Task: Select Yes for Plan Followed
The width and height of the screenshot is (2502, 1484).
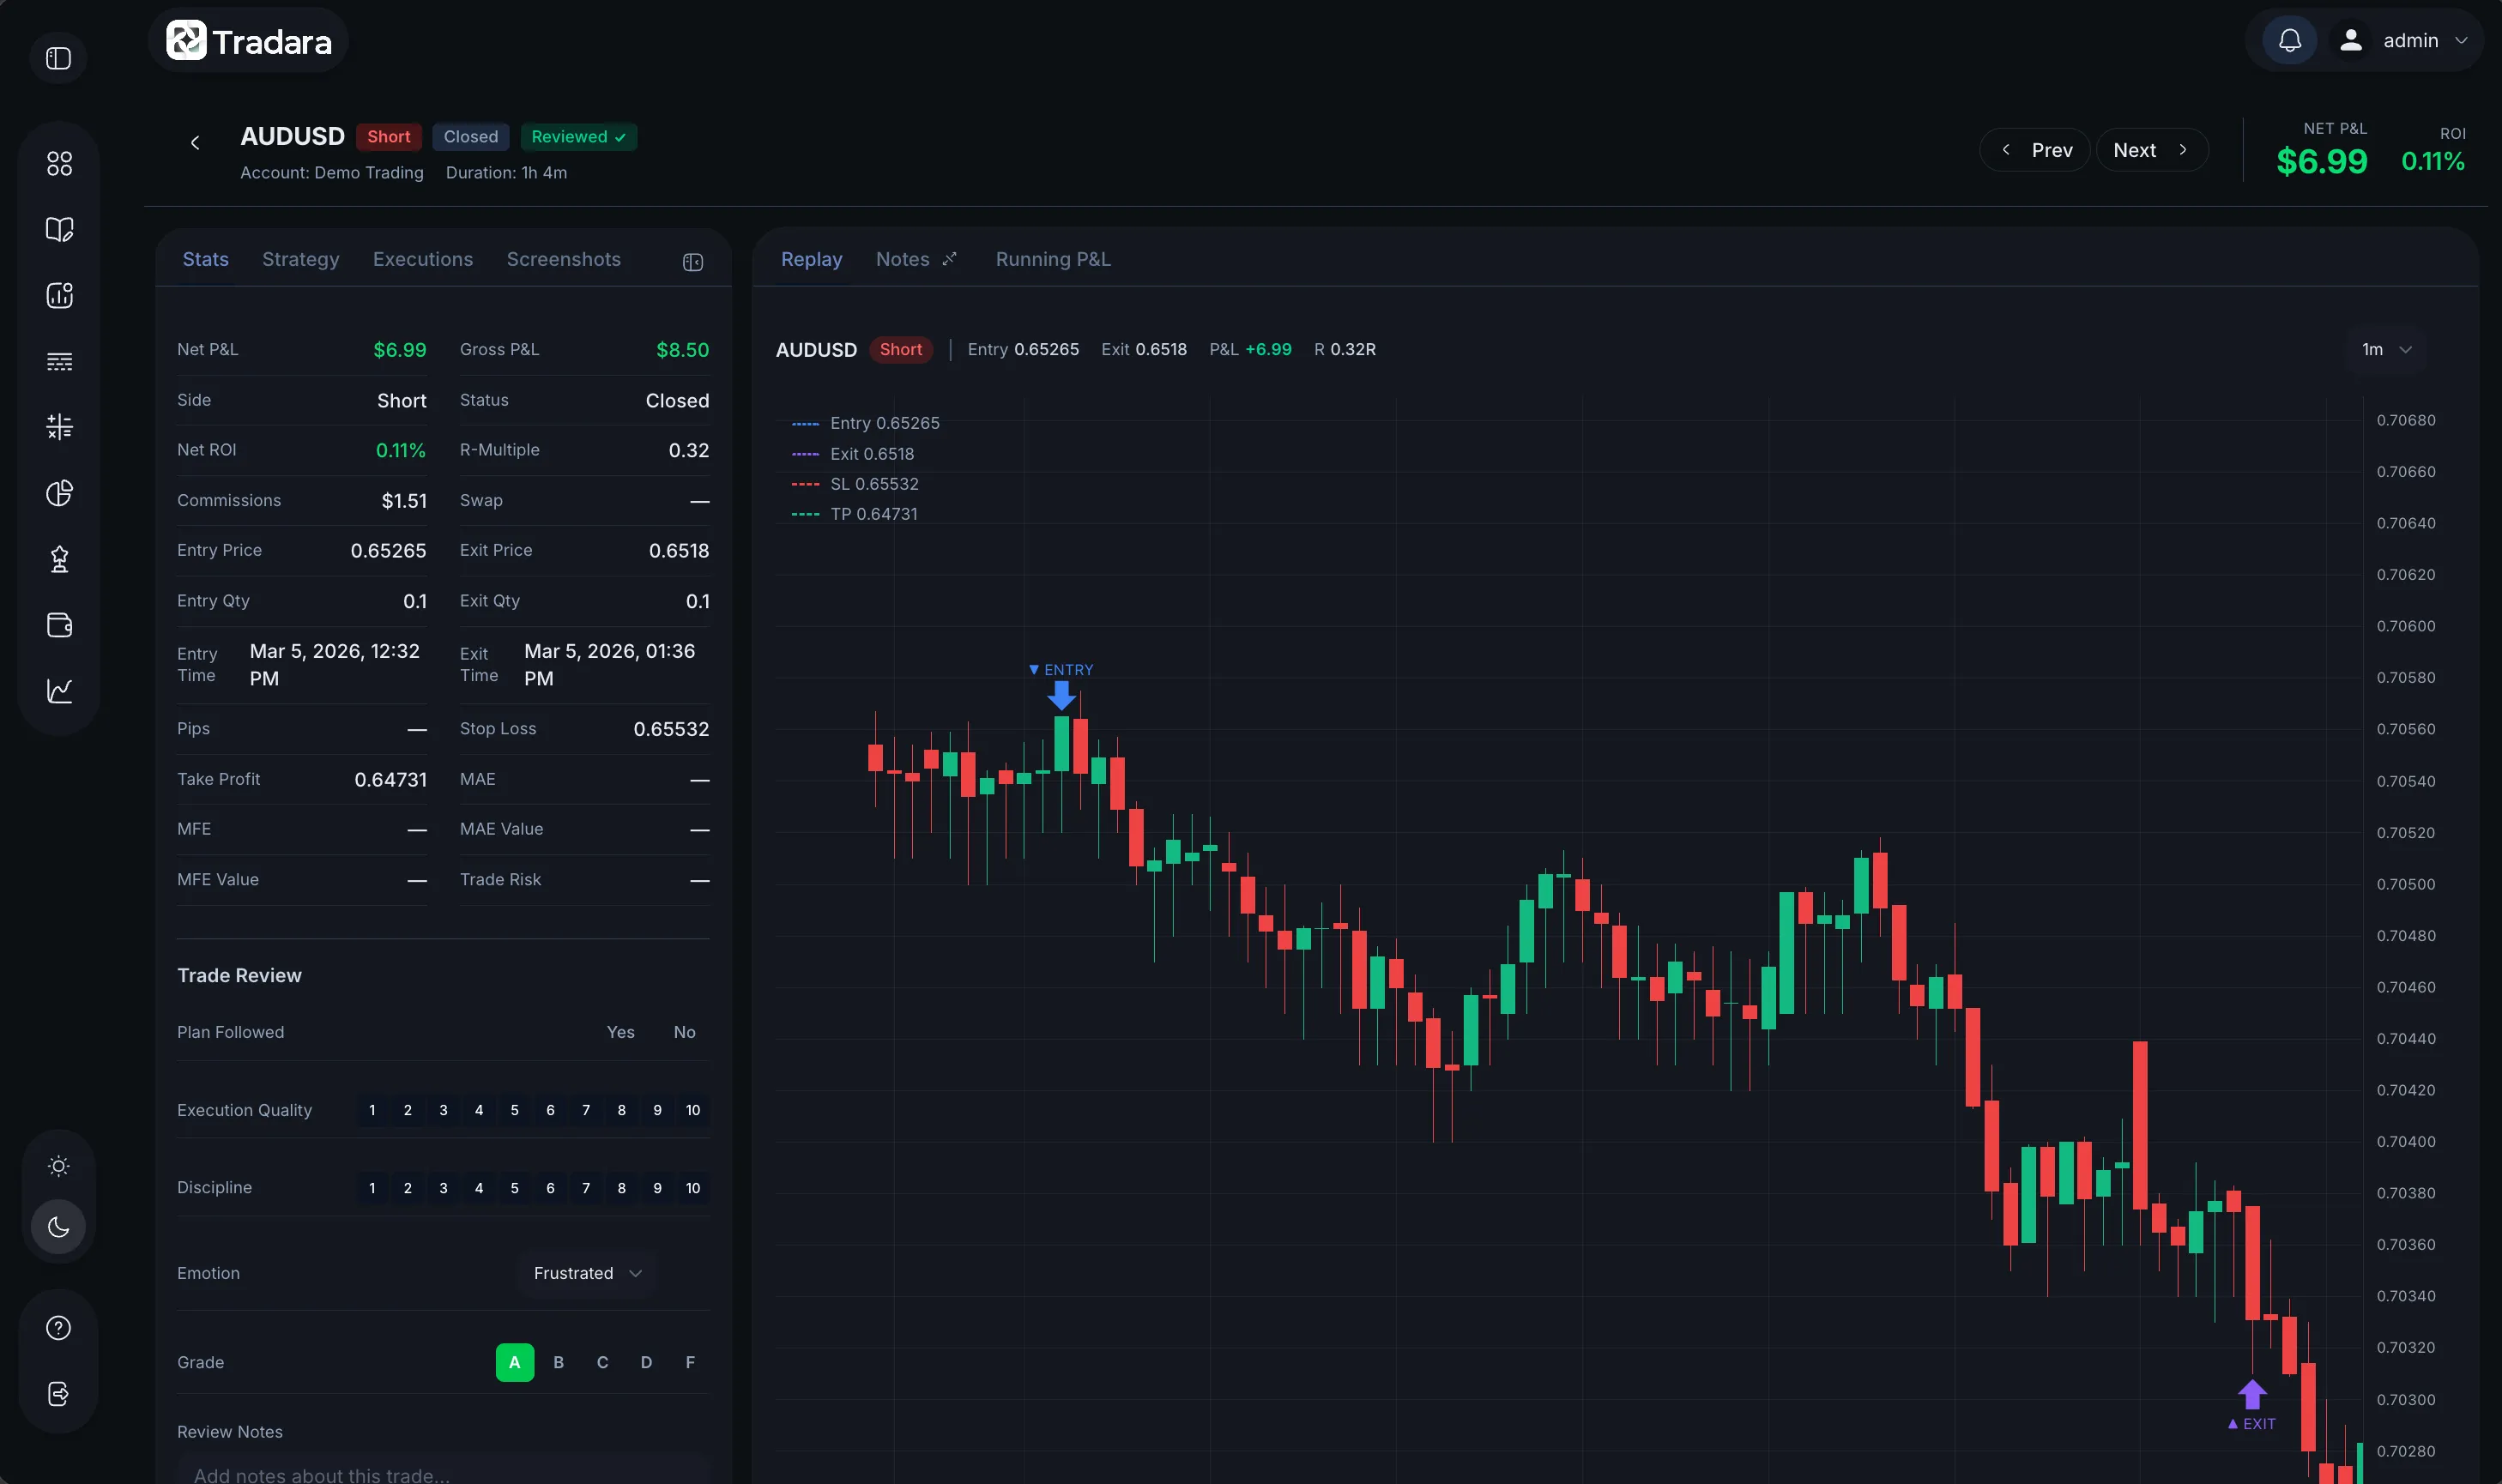Action: [x=620, y=1032]
